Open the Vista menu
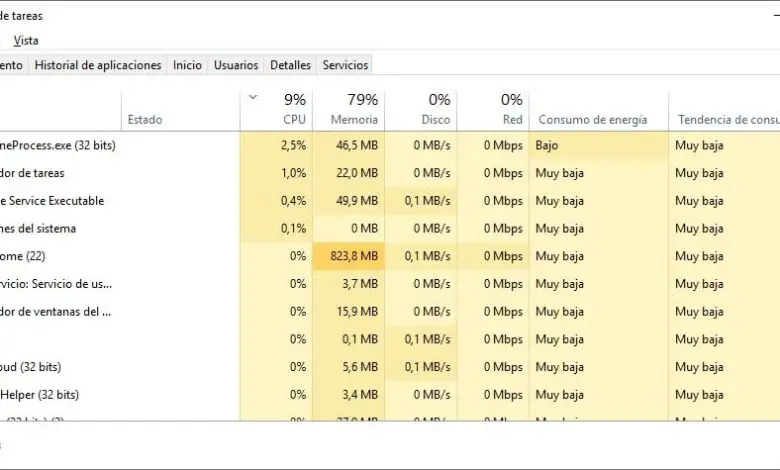780x470 pixels. click(26, 40)
